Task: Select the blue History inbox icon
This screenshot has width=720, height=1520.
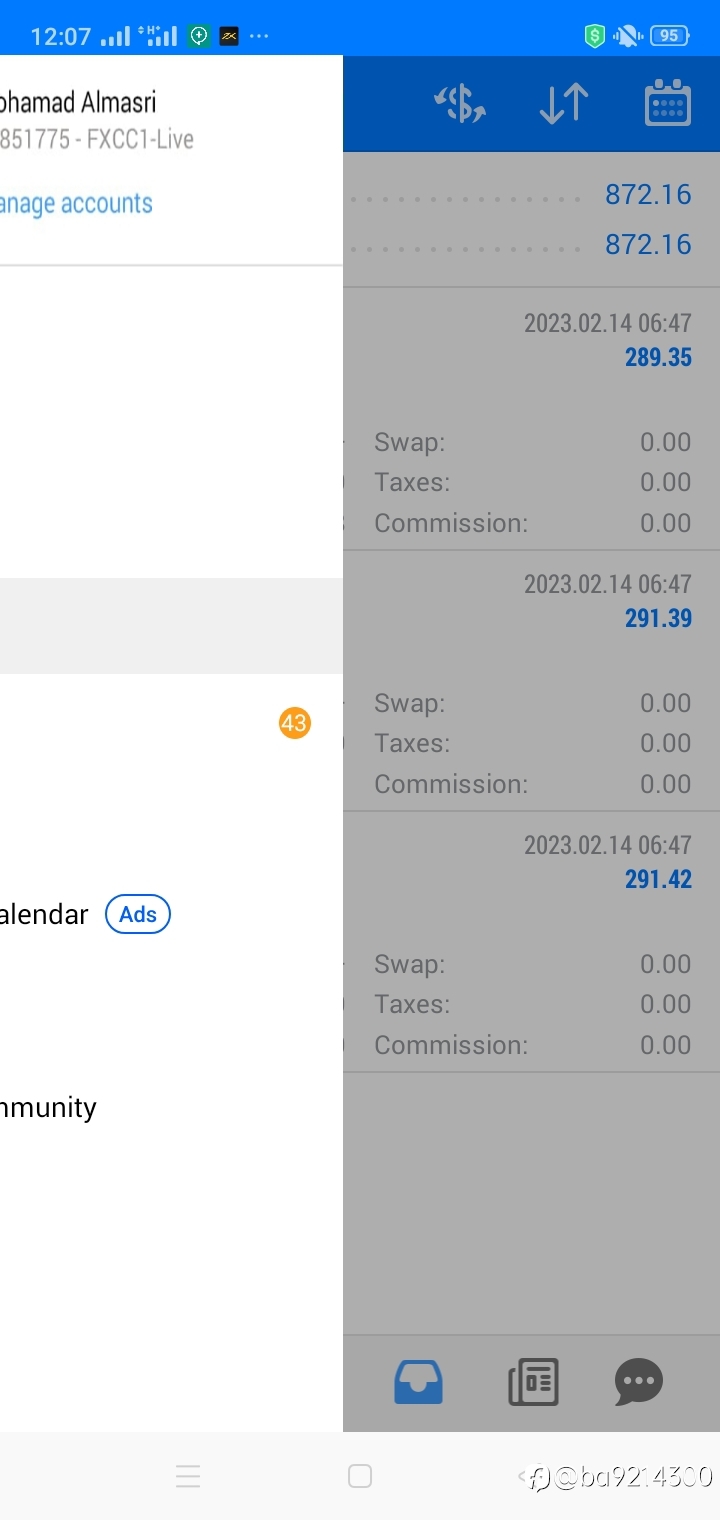Action: point(418,1382)
